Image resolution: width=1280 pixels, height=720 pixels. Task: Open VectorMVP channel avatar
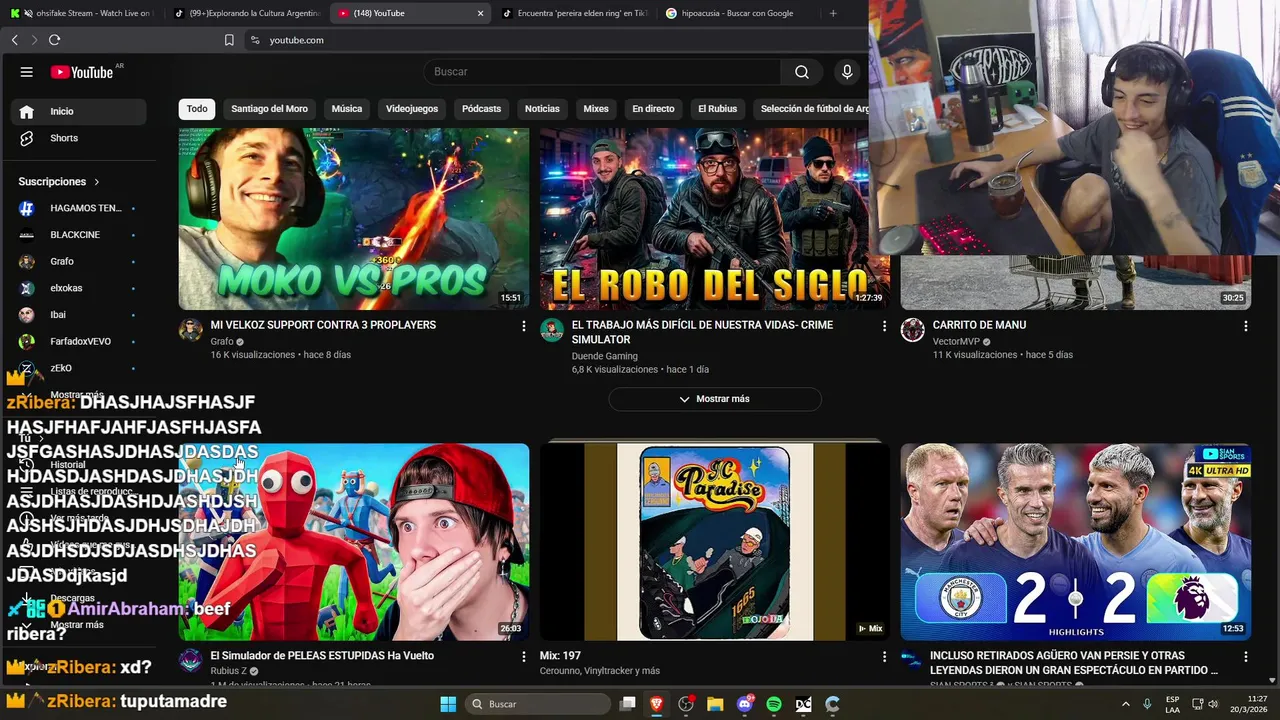(x=912, y=330)
